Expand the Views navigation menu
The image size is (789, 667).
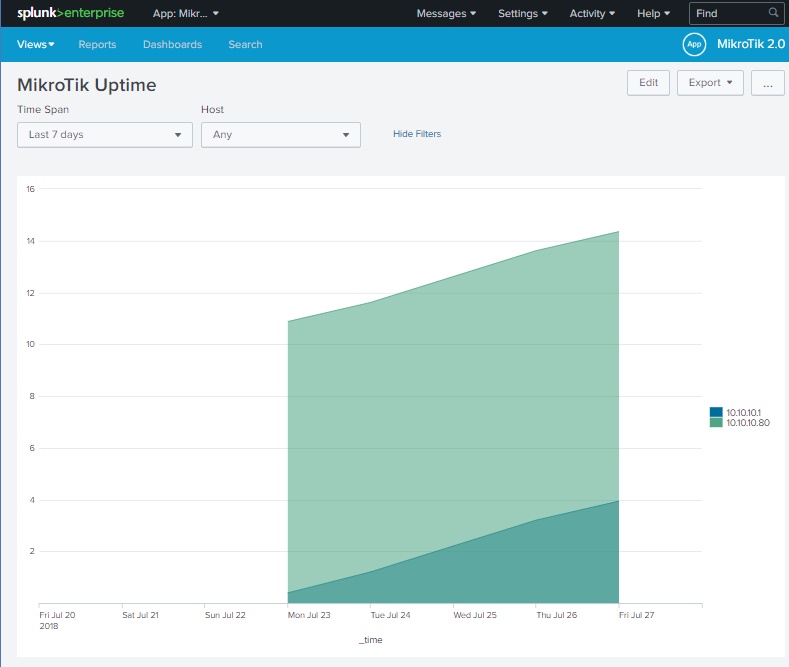pyautogui.click(x=36, y=44)
